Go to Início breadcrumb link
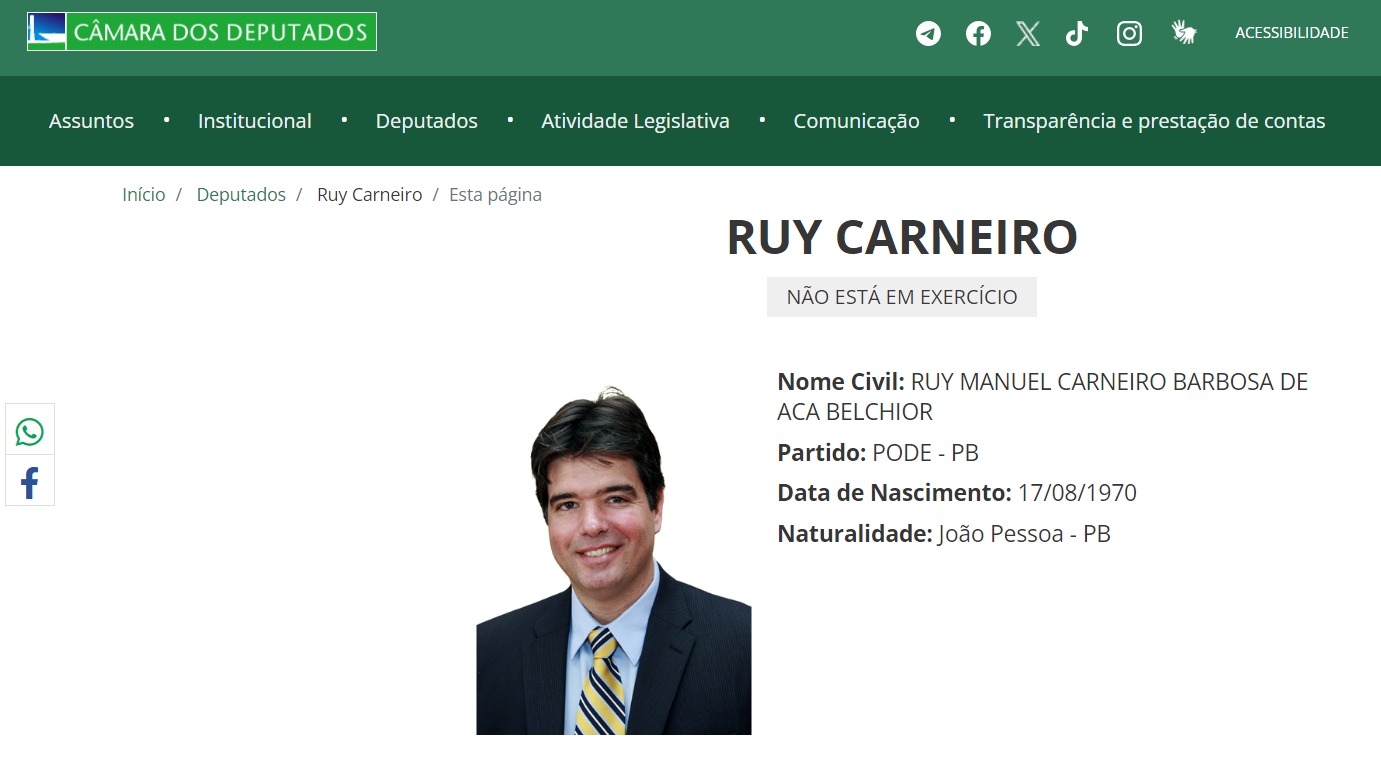This screenshot has width=1381, height=767. [x=144, y=195]
